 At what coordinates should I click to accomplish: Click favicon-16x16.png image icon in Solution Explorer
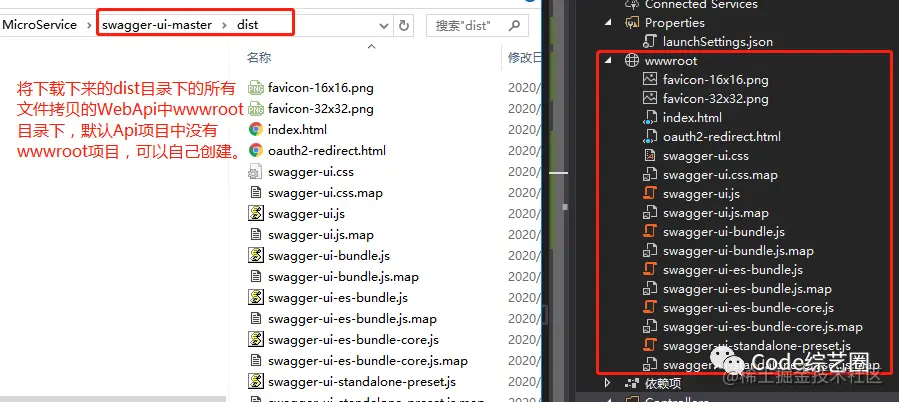tap(650, 80)
